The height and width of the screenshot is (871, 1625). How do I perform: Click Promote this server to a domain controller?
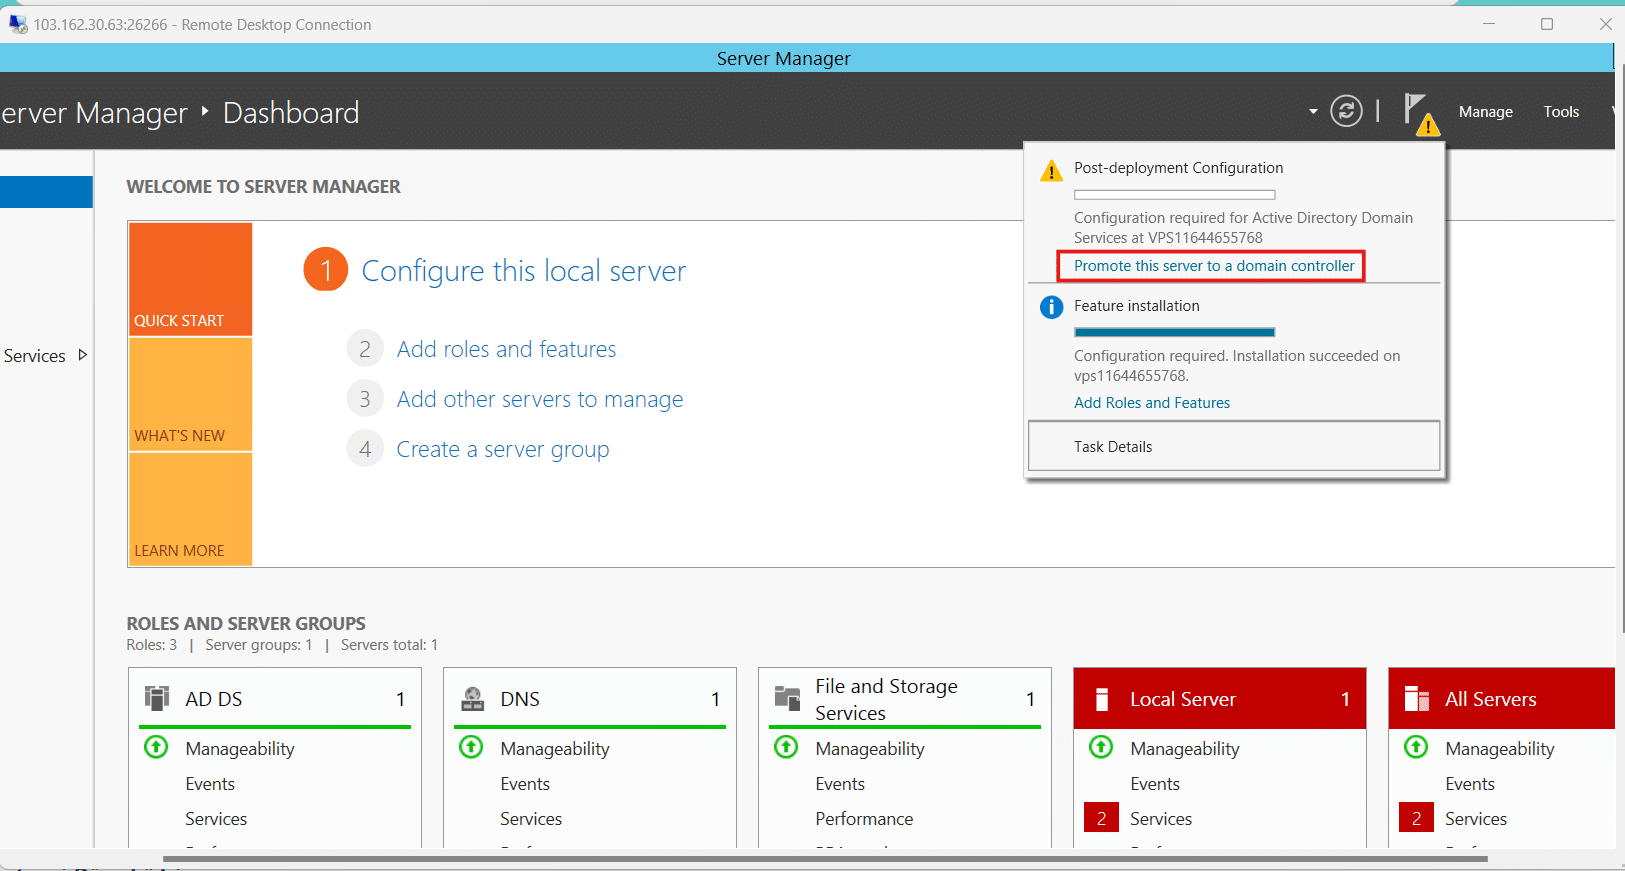pyautogui.click(x=1214, y=266)
